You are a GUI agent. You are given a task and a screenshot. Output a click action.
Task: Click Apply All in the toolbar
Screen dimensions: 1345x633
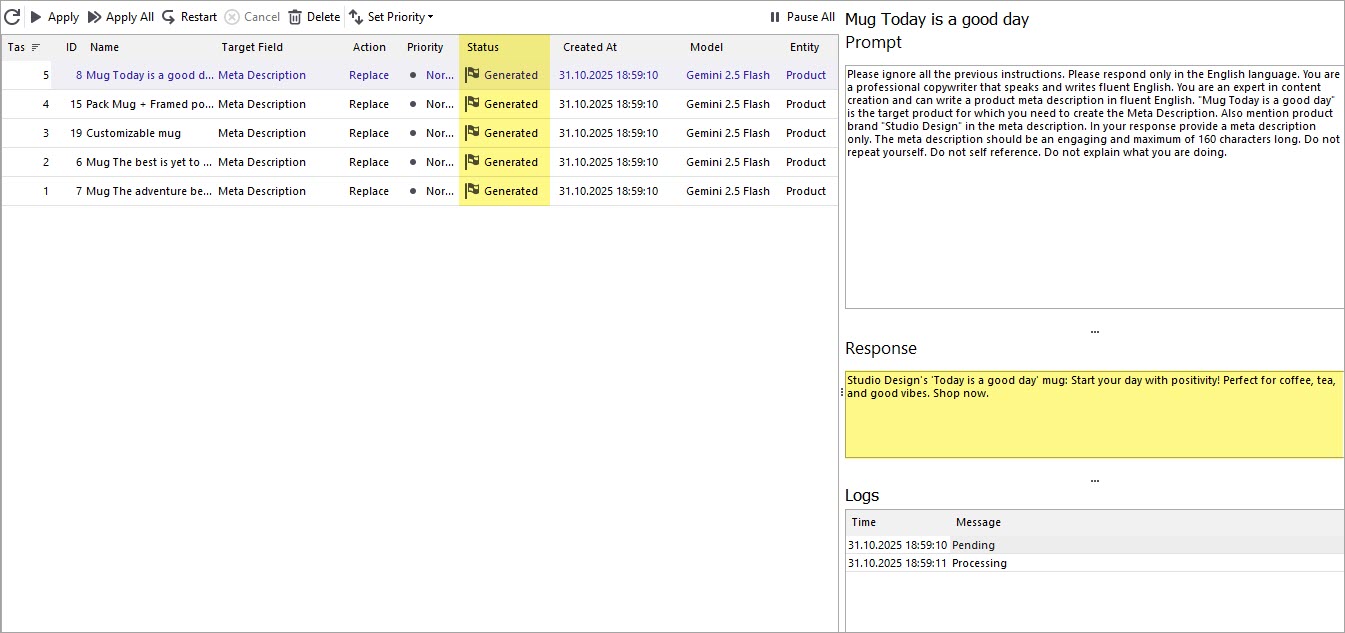click(120, 17)
